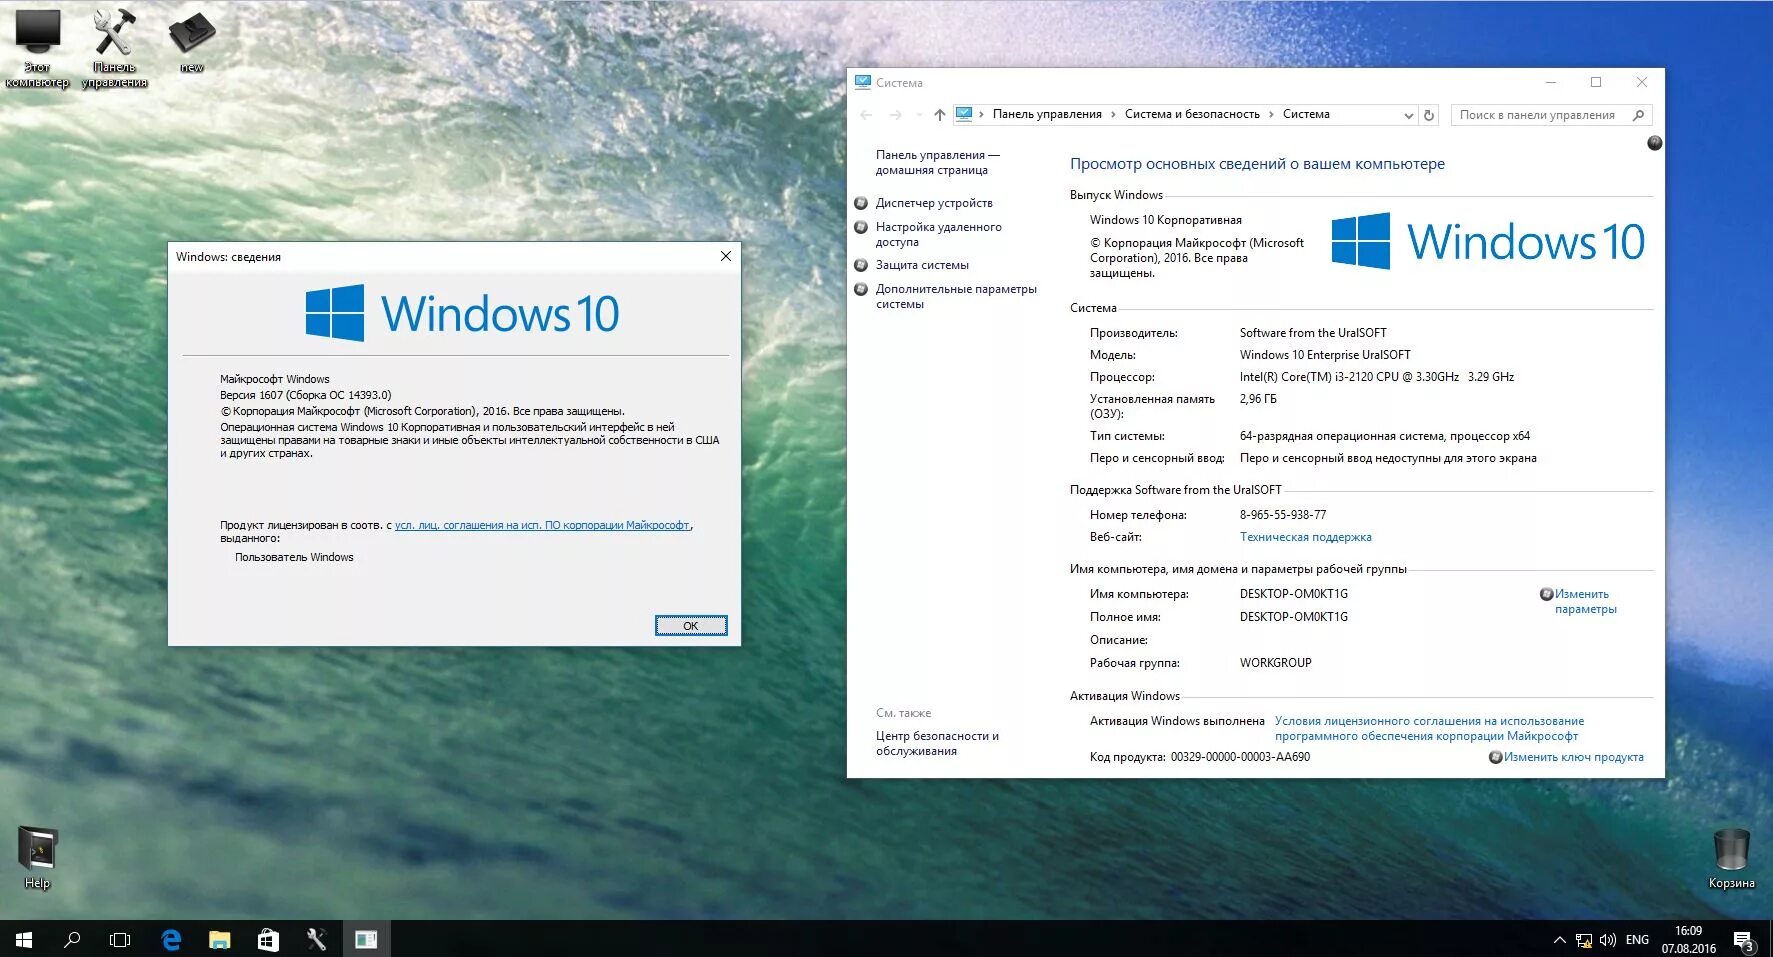Open Task View on the taskbar
This screenshot has height=957, width=1773.
(120, 939)
